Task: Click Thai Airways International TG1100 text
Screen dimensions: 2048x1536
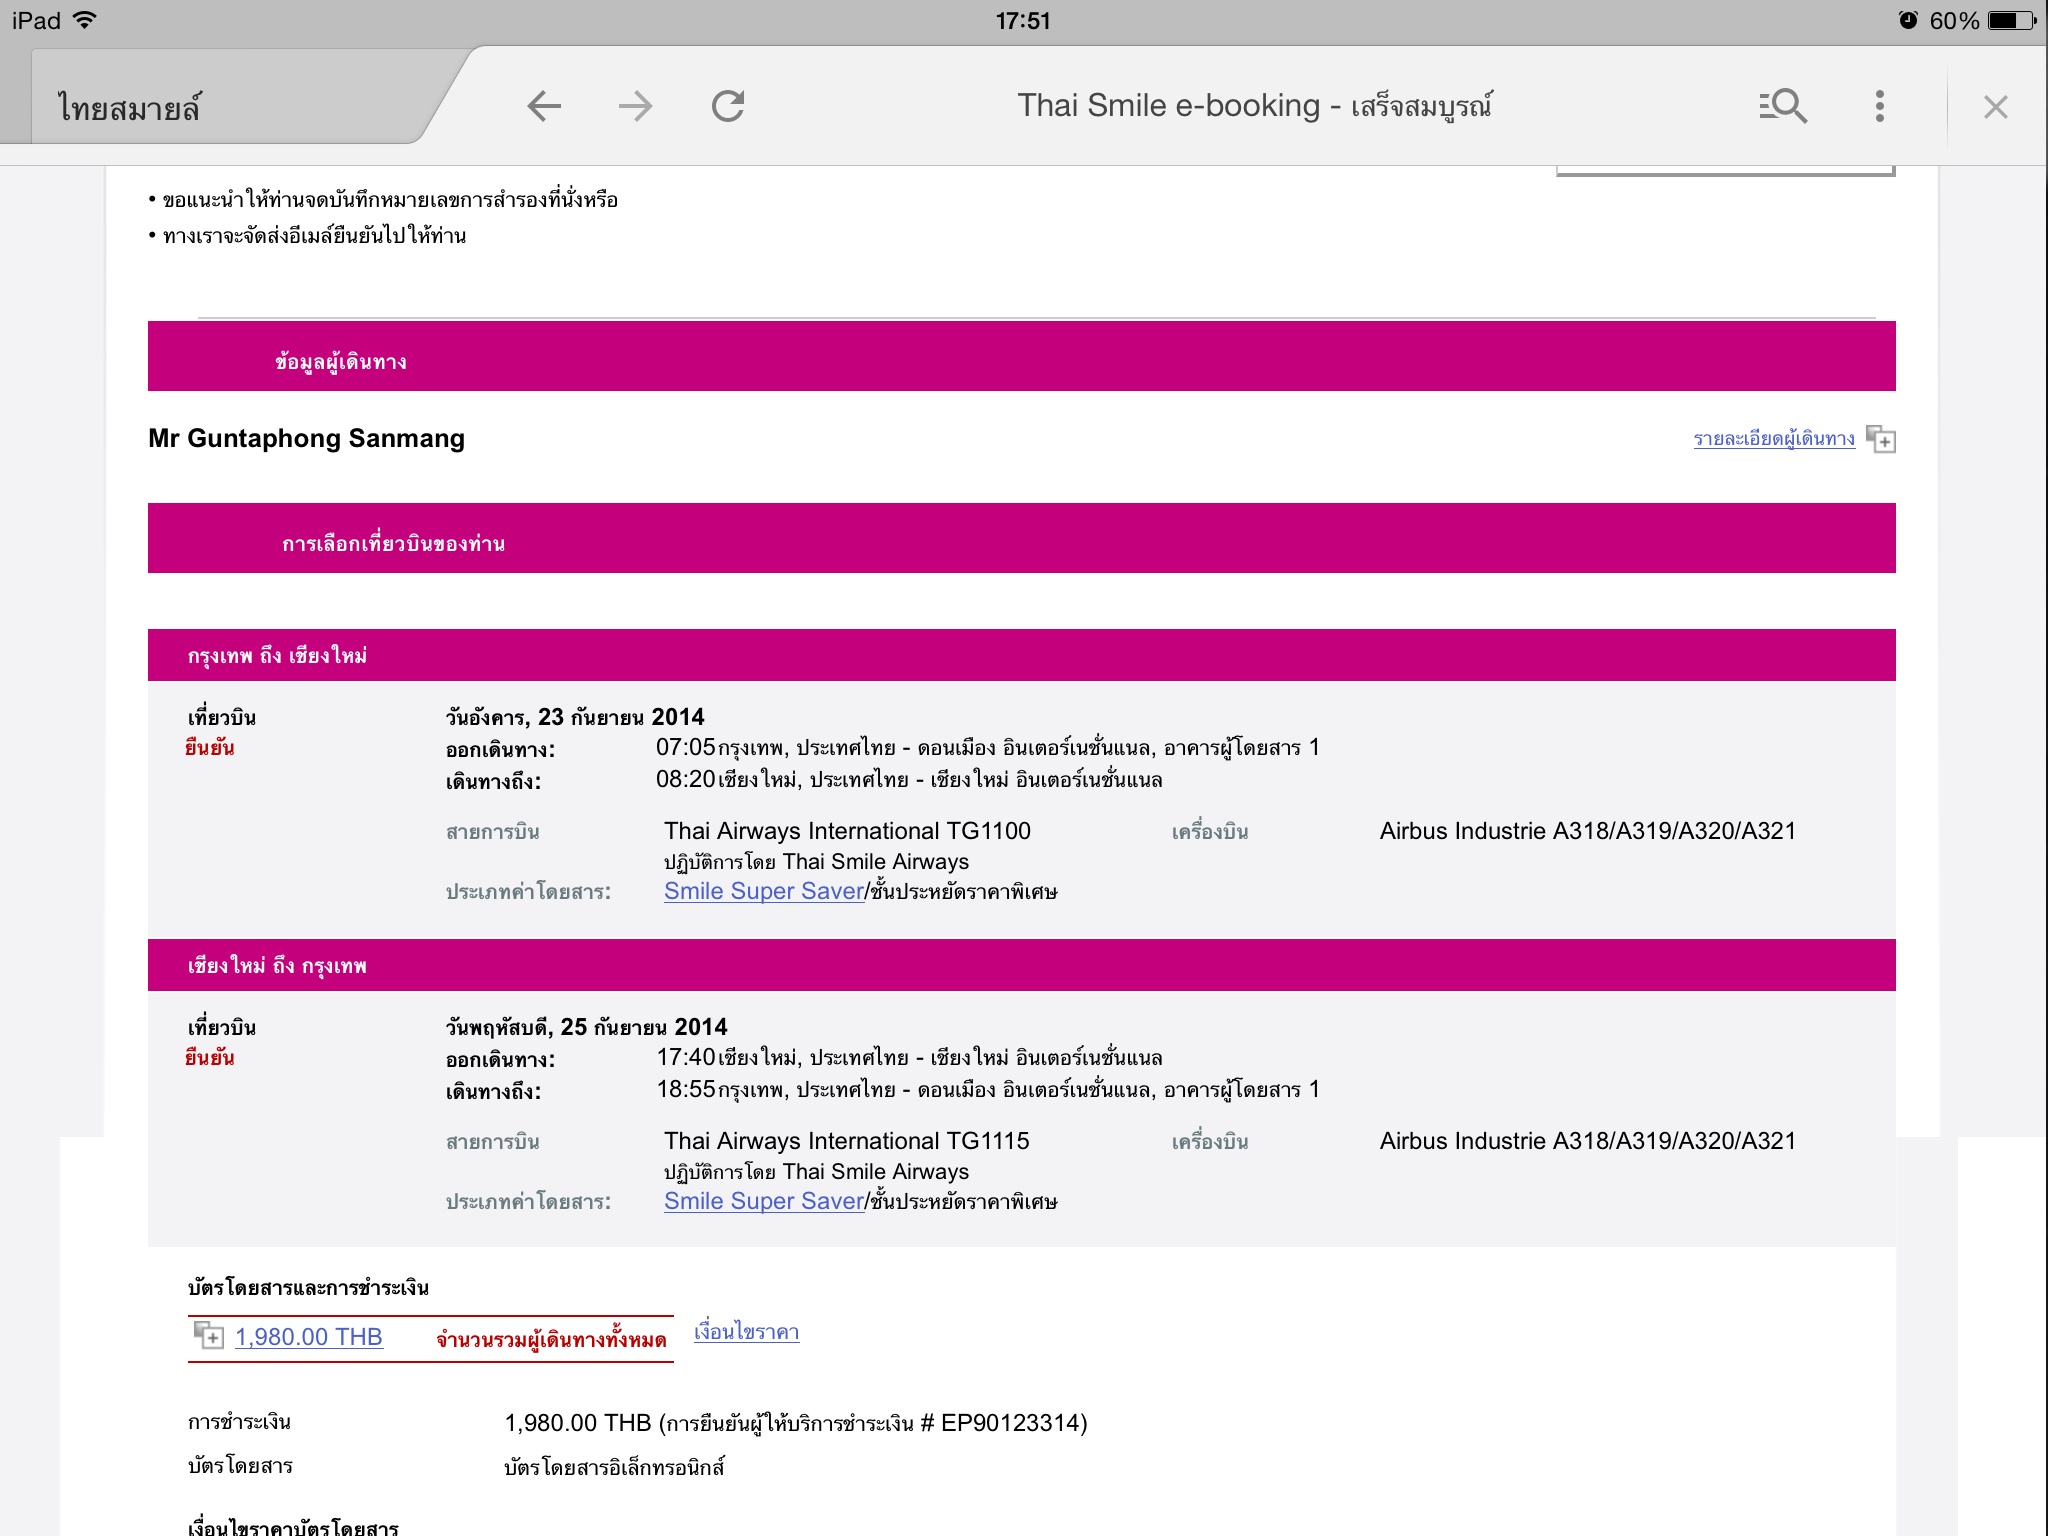Action: (x=847, y=831)
